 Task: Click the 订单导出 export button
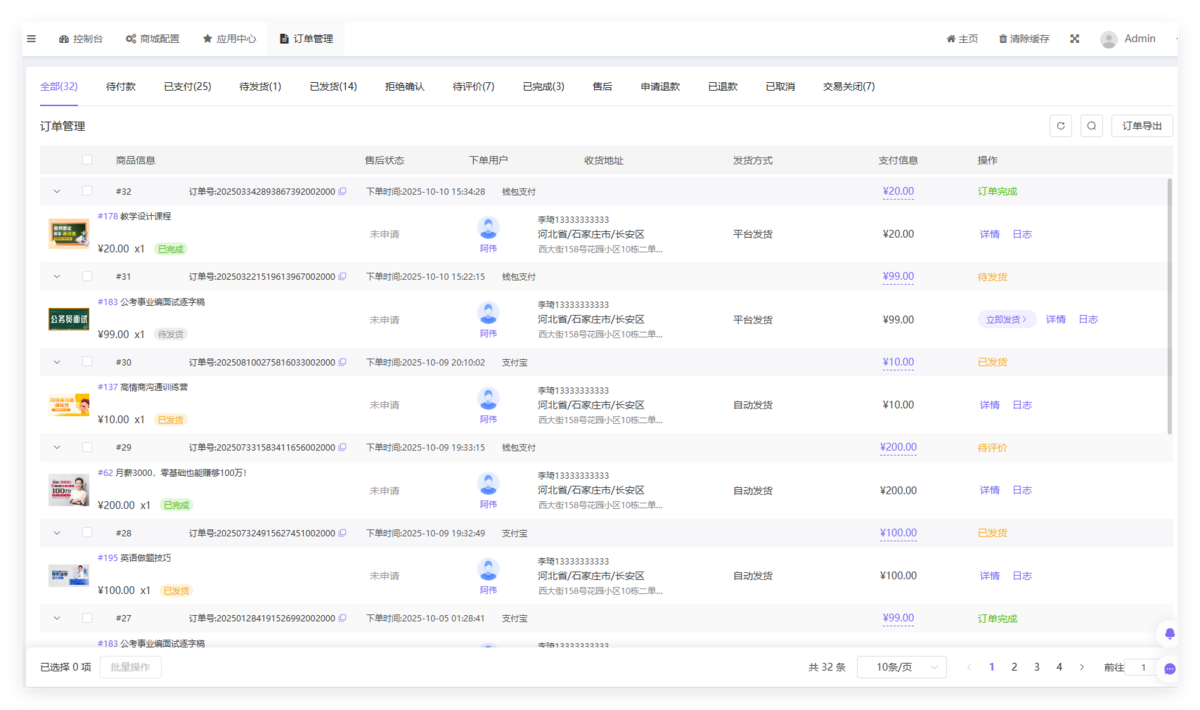(x=1142, y=126)
